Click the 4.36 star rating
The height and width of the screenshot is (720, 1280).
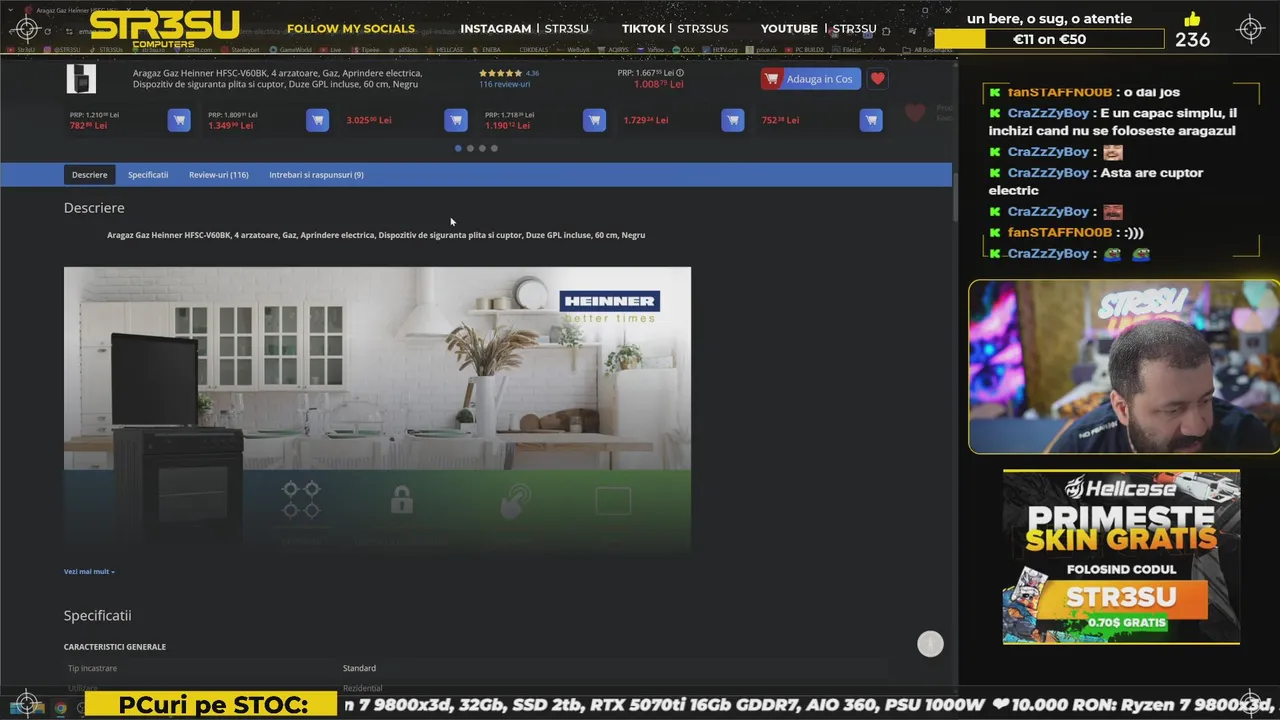[508, 73]
